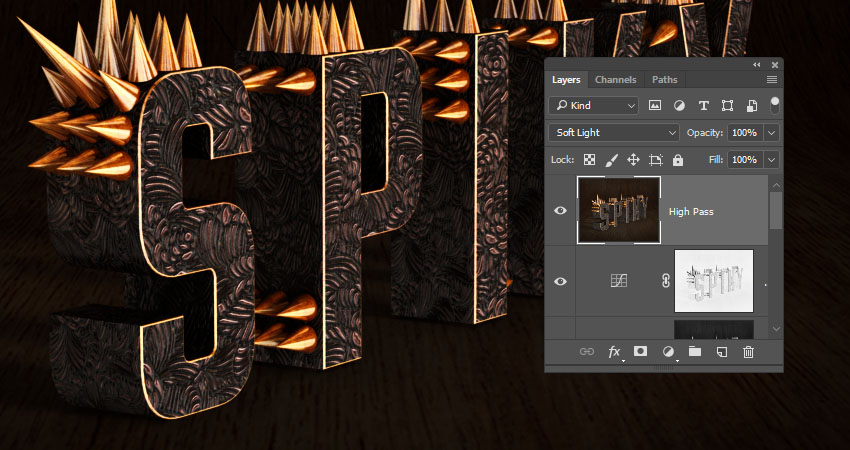Screen dimensions: 850x450
Task: Hide the Curves adjustment layer
Action: (561, 281)
